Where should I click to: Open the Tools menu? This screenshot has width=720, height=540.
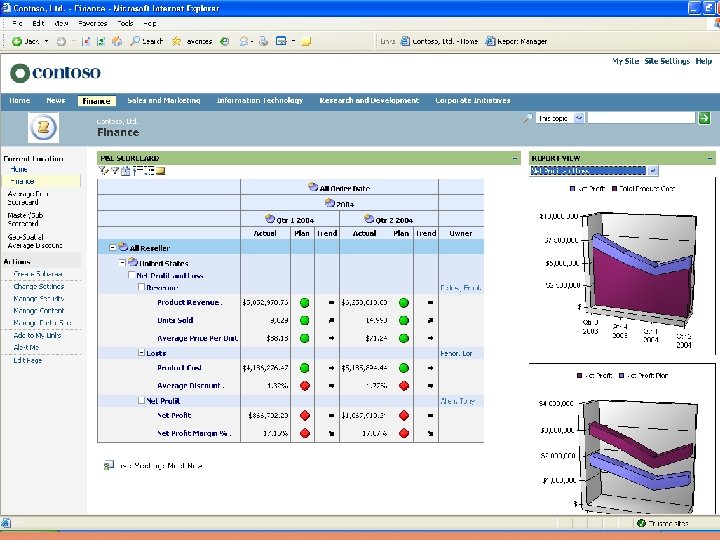[125, 23]
